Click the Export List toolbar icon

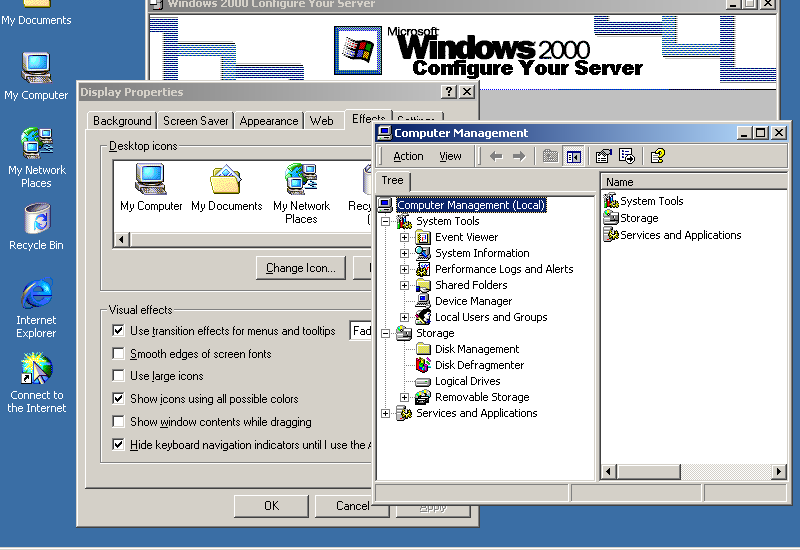coord(627,156)
